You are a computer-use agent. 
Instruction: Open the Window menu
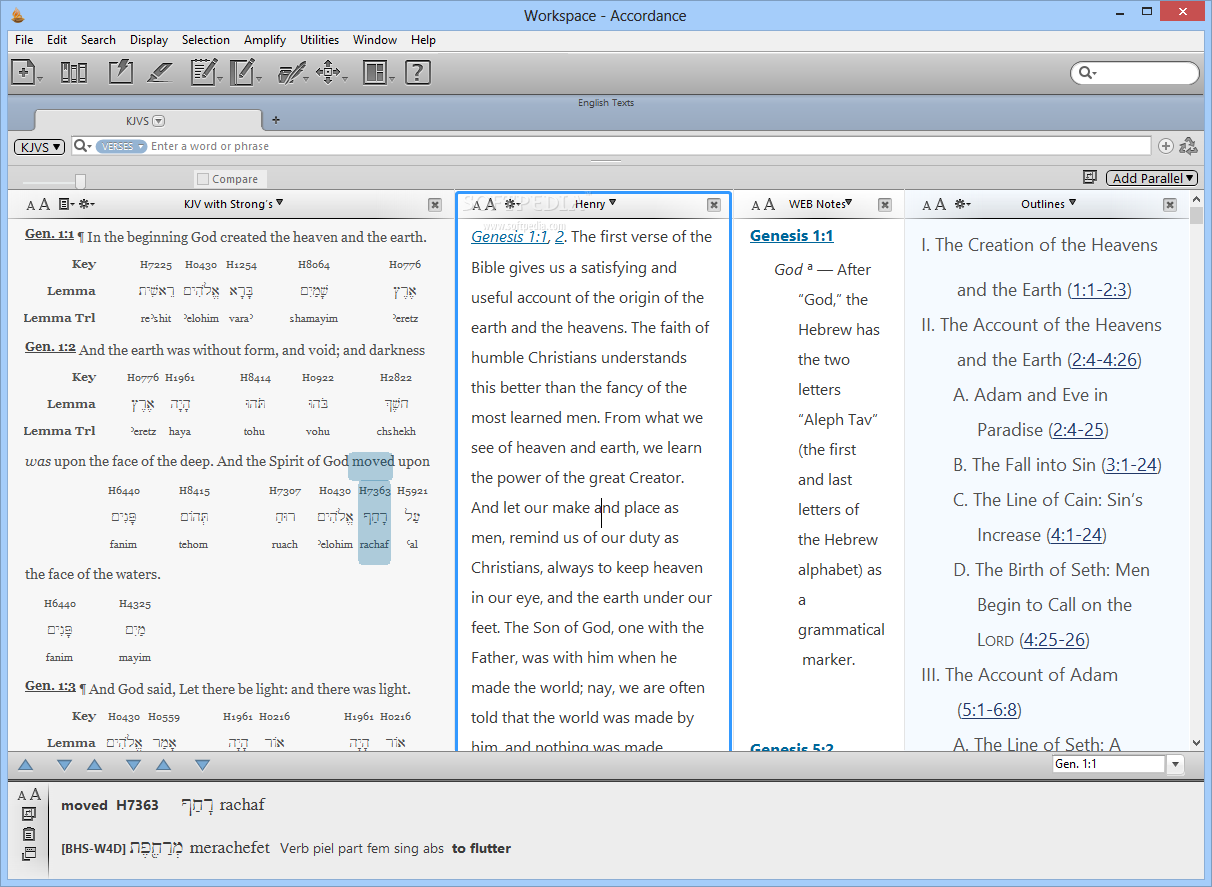point(375,40)
